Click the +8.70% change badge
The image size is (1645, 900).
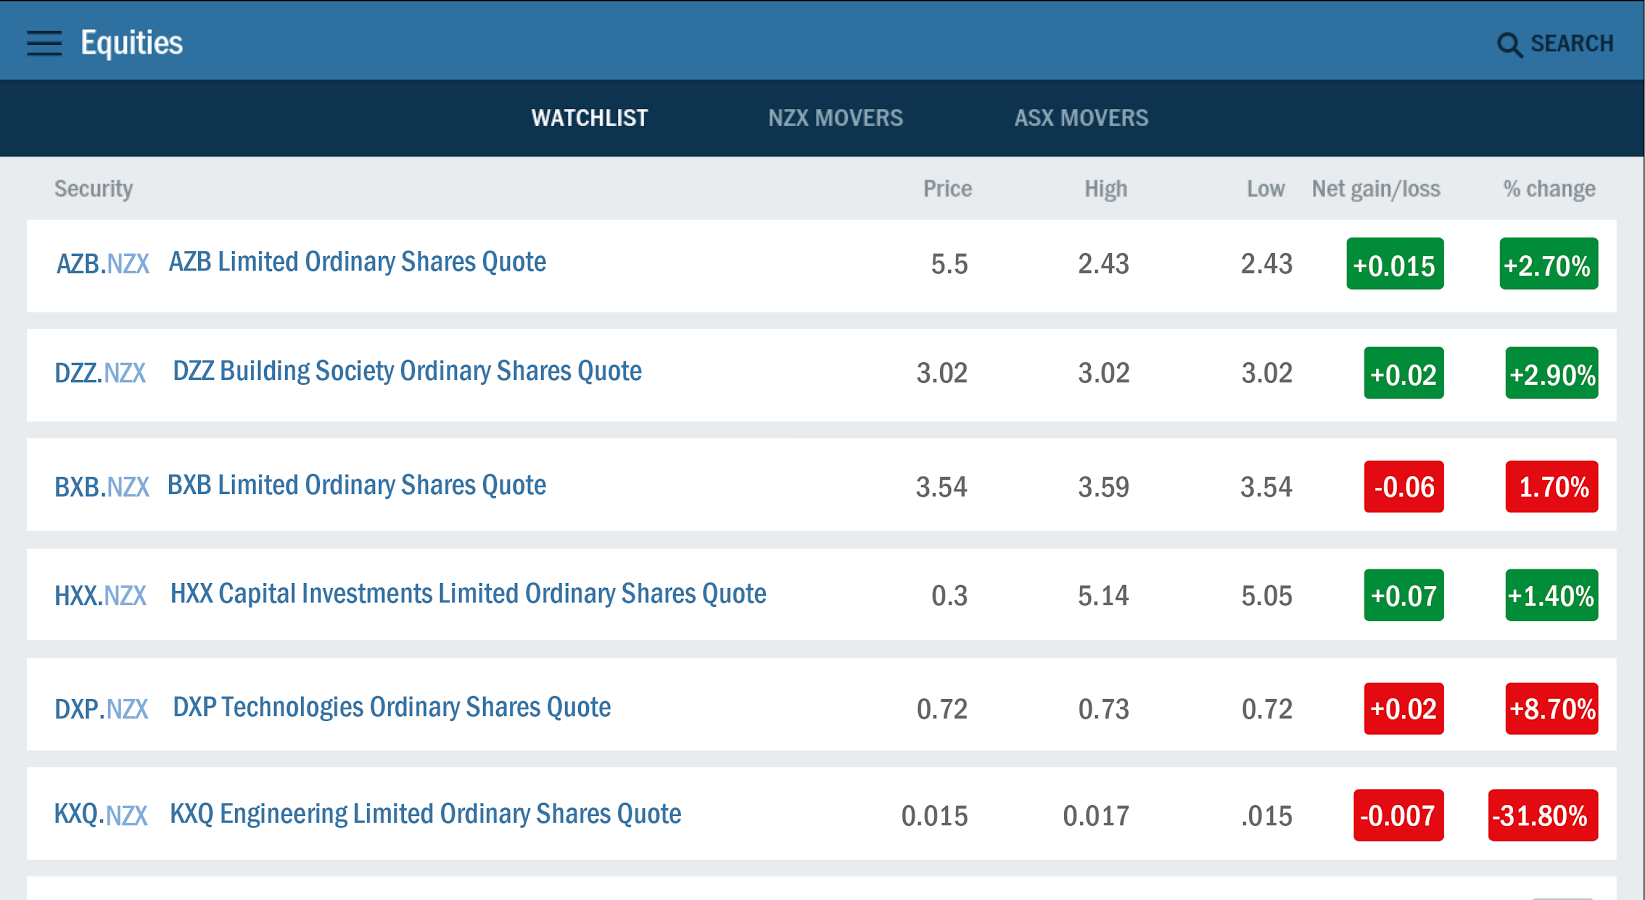click(1551, 709)
